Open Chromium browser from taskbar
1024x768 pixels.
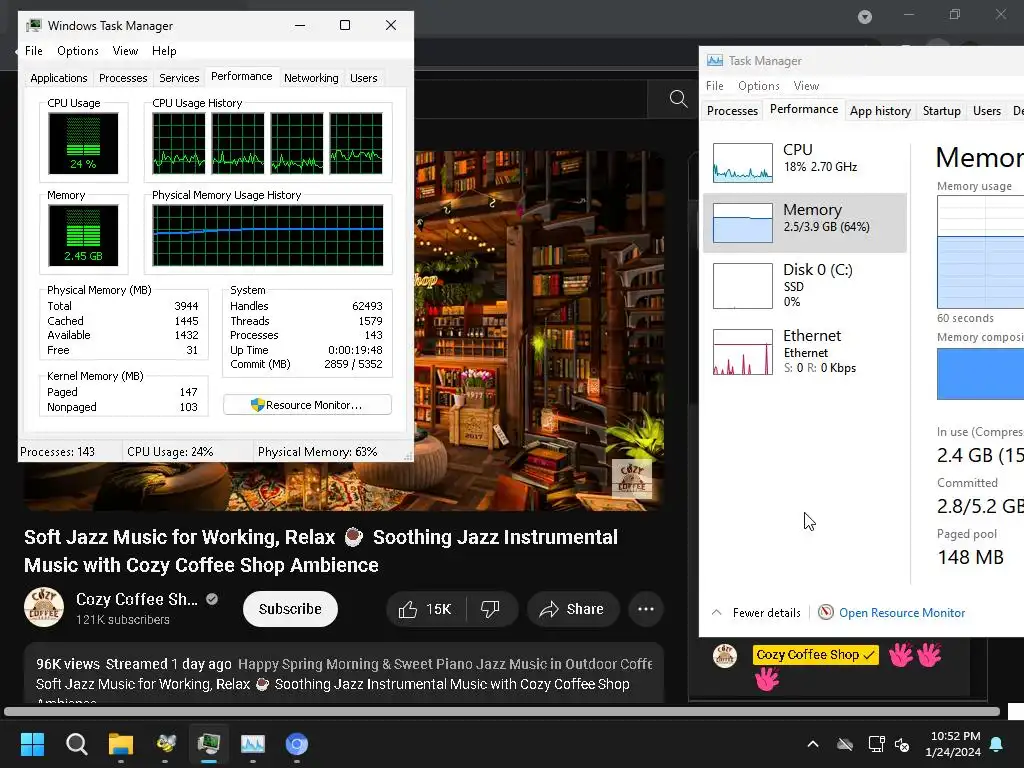[296, 744]
